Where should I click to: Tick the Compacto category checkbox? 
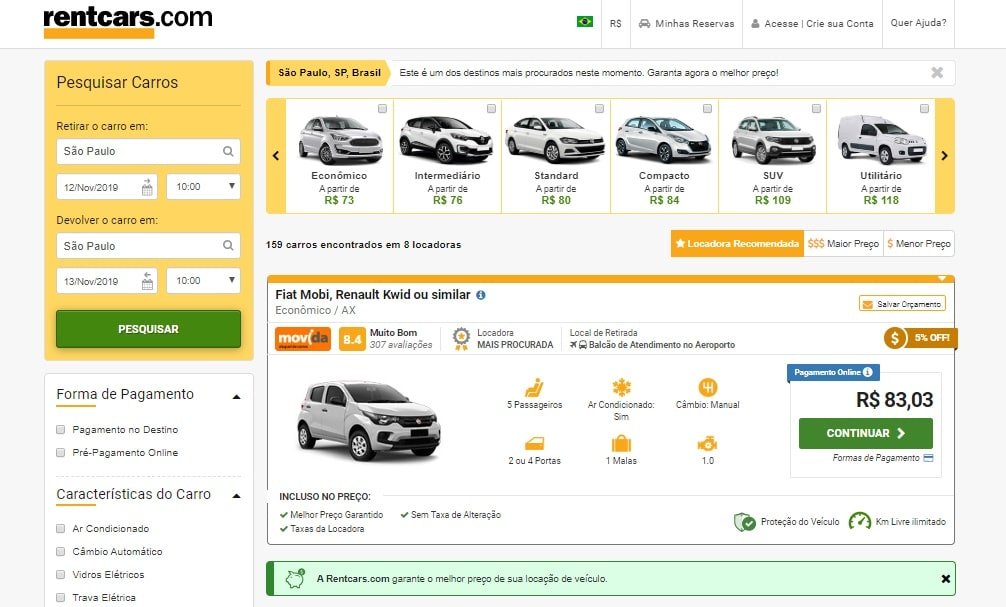[708, 108]
